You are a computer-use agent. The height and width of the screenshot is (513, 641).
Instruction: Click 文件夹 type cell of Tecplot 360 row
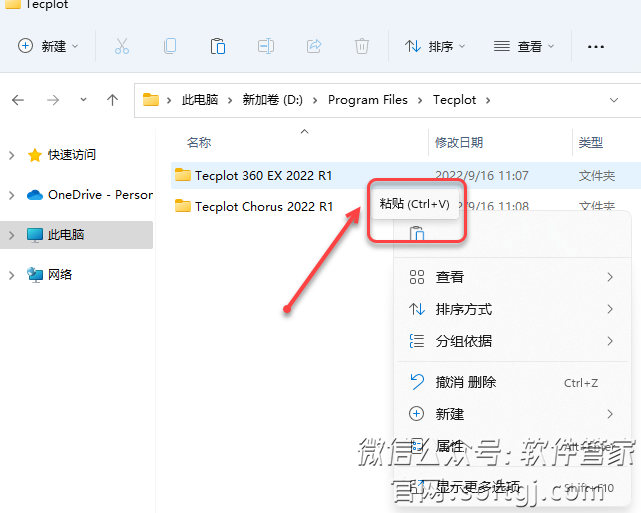[596, 176]
